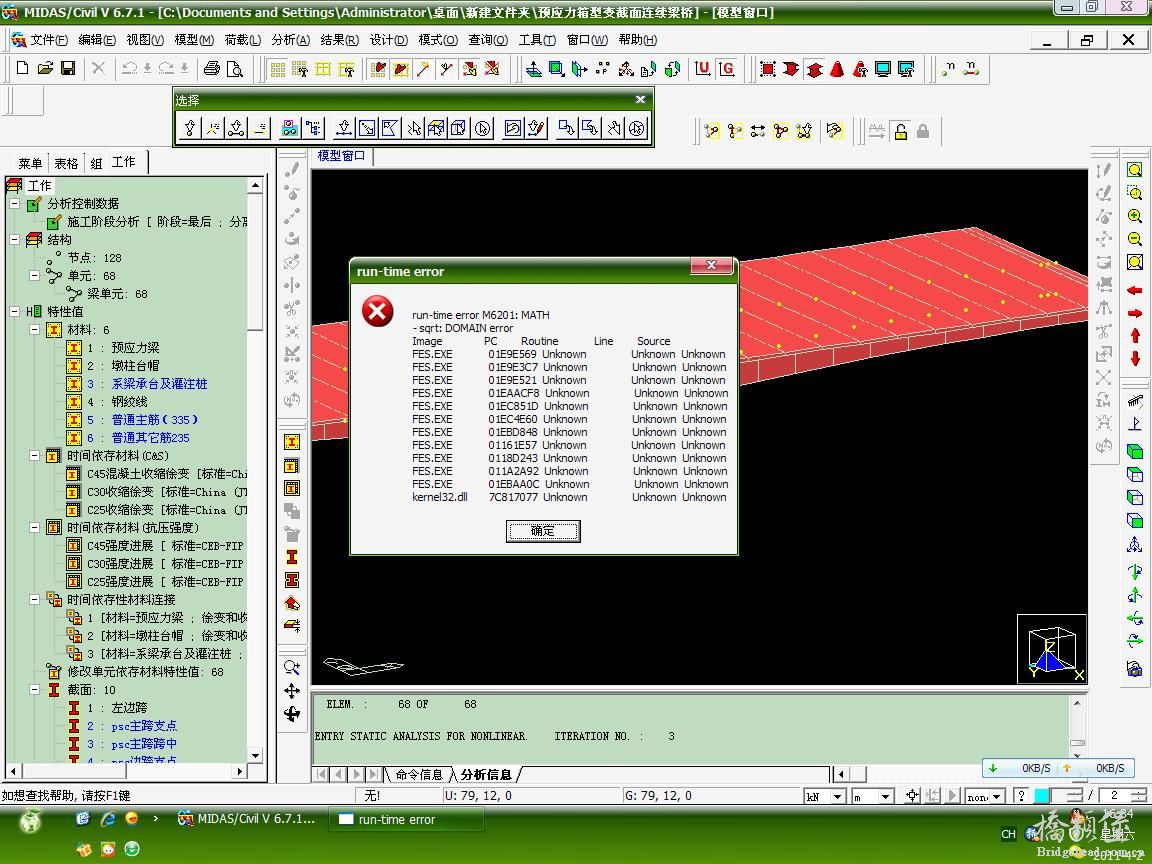Image resolution: width=1152 pixels, height=864 pixels.
Task: Collapse the 时间依存材料 (C&S) node
Action: [34, 456]
